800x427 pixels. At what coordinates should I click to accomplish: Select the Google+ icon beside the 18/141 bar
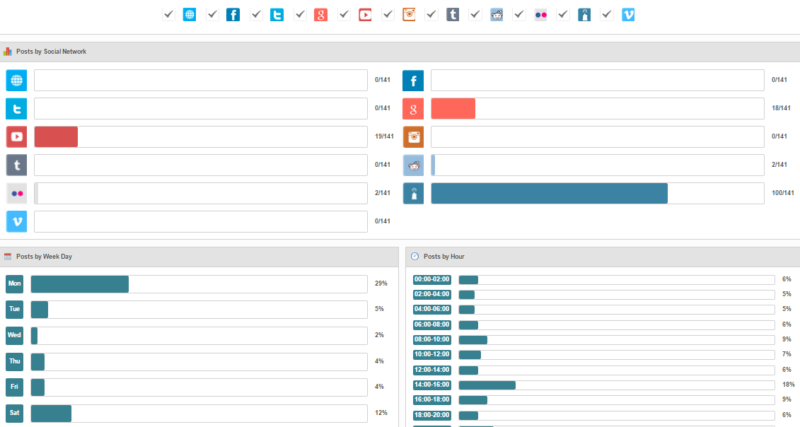414,109
